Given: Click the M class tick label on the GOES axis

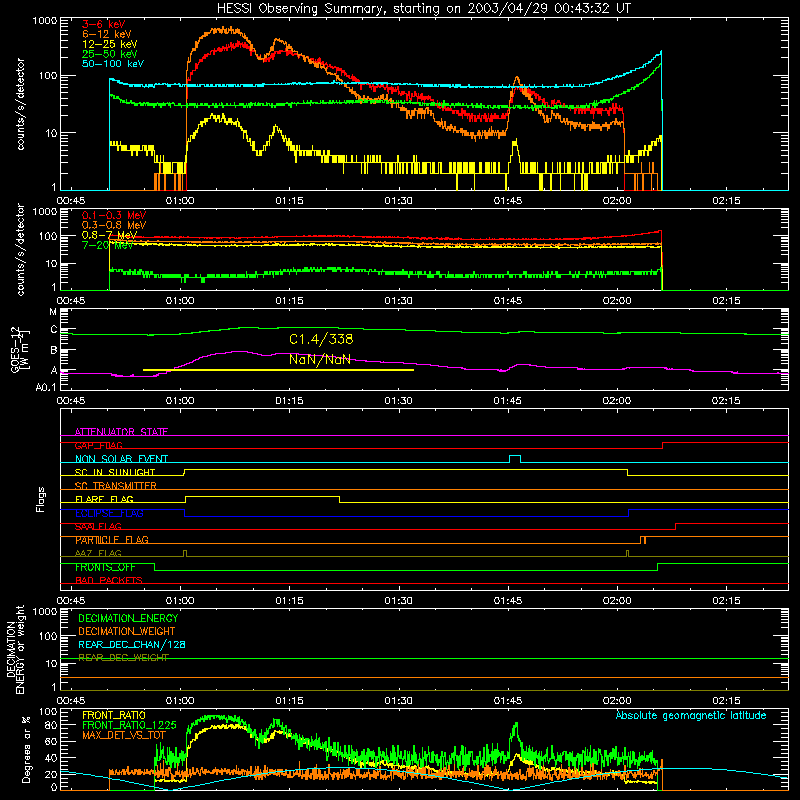Looking at the screenshot, I should pos(53,312).
